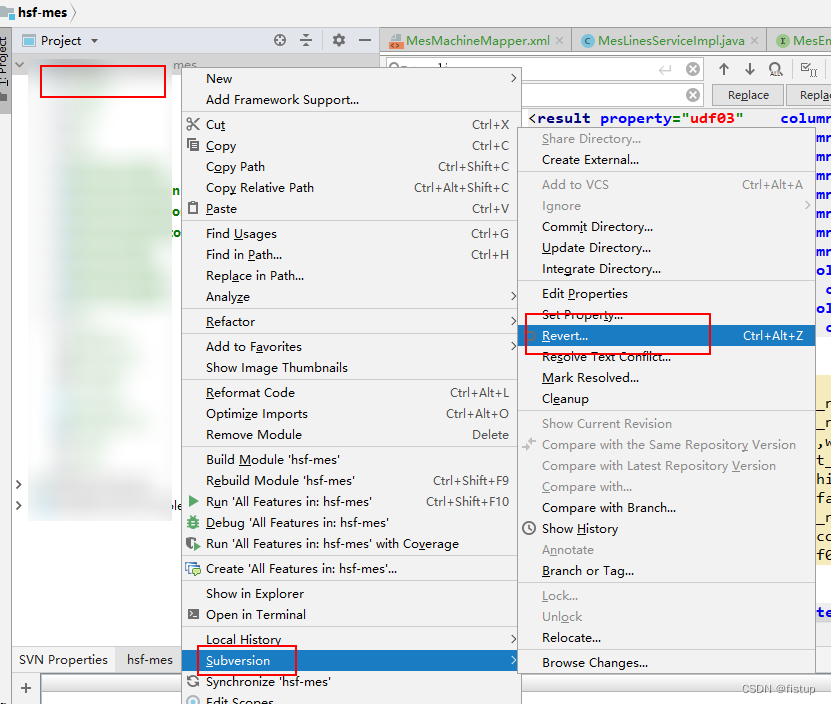Clear the search field with X icon
Screen dimensions: 831x704
pos(693,69)
